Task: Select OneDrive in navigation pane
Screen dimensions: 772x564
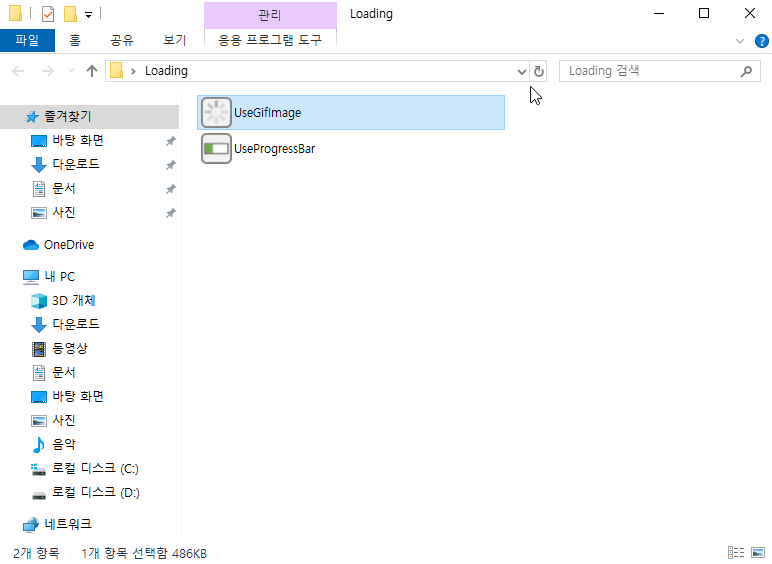Action: point(68,245)
